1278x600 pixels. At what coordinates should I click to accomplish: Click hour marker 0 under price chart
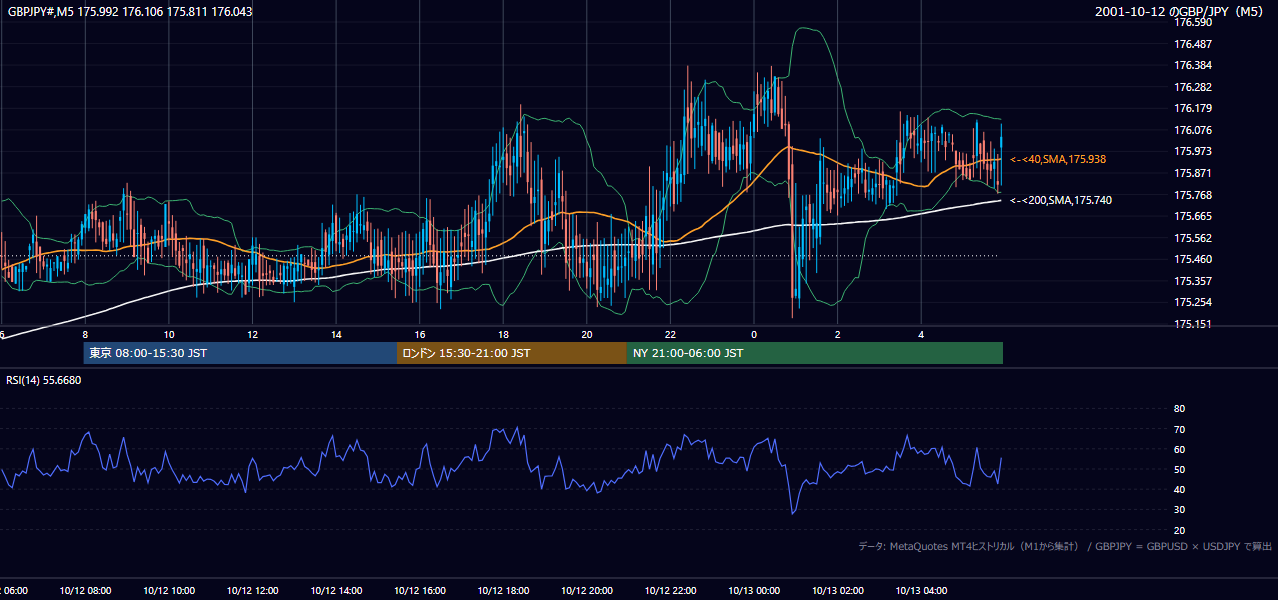tap(753, 334)
